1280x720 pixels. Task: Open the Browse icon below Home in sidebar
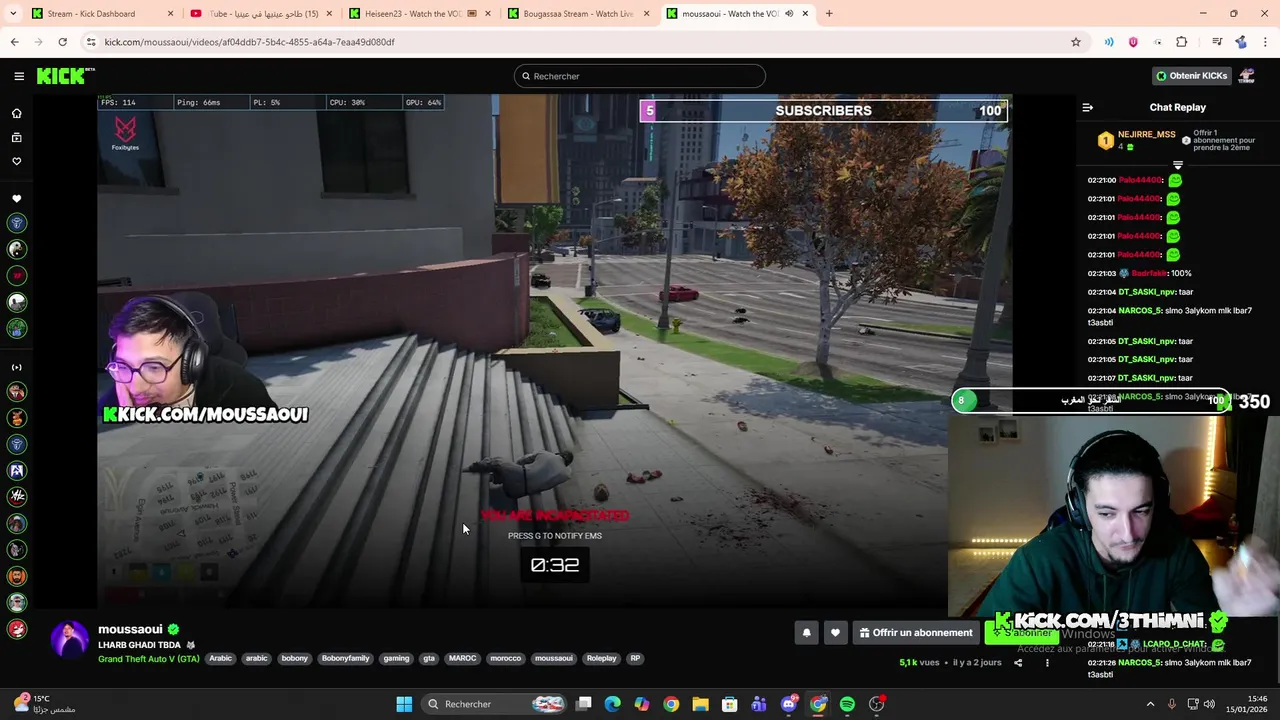tap(17, 137)
